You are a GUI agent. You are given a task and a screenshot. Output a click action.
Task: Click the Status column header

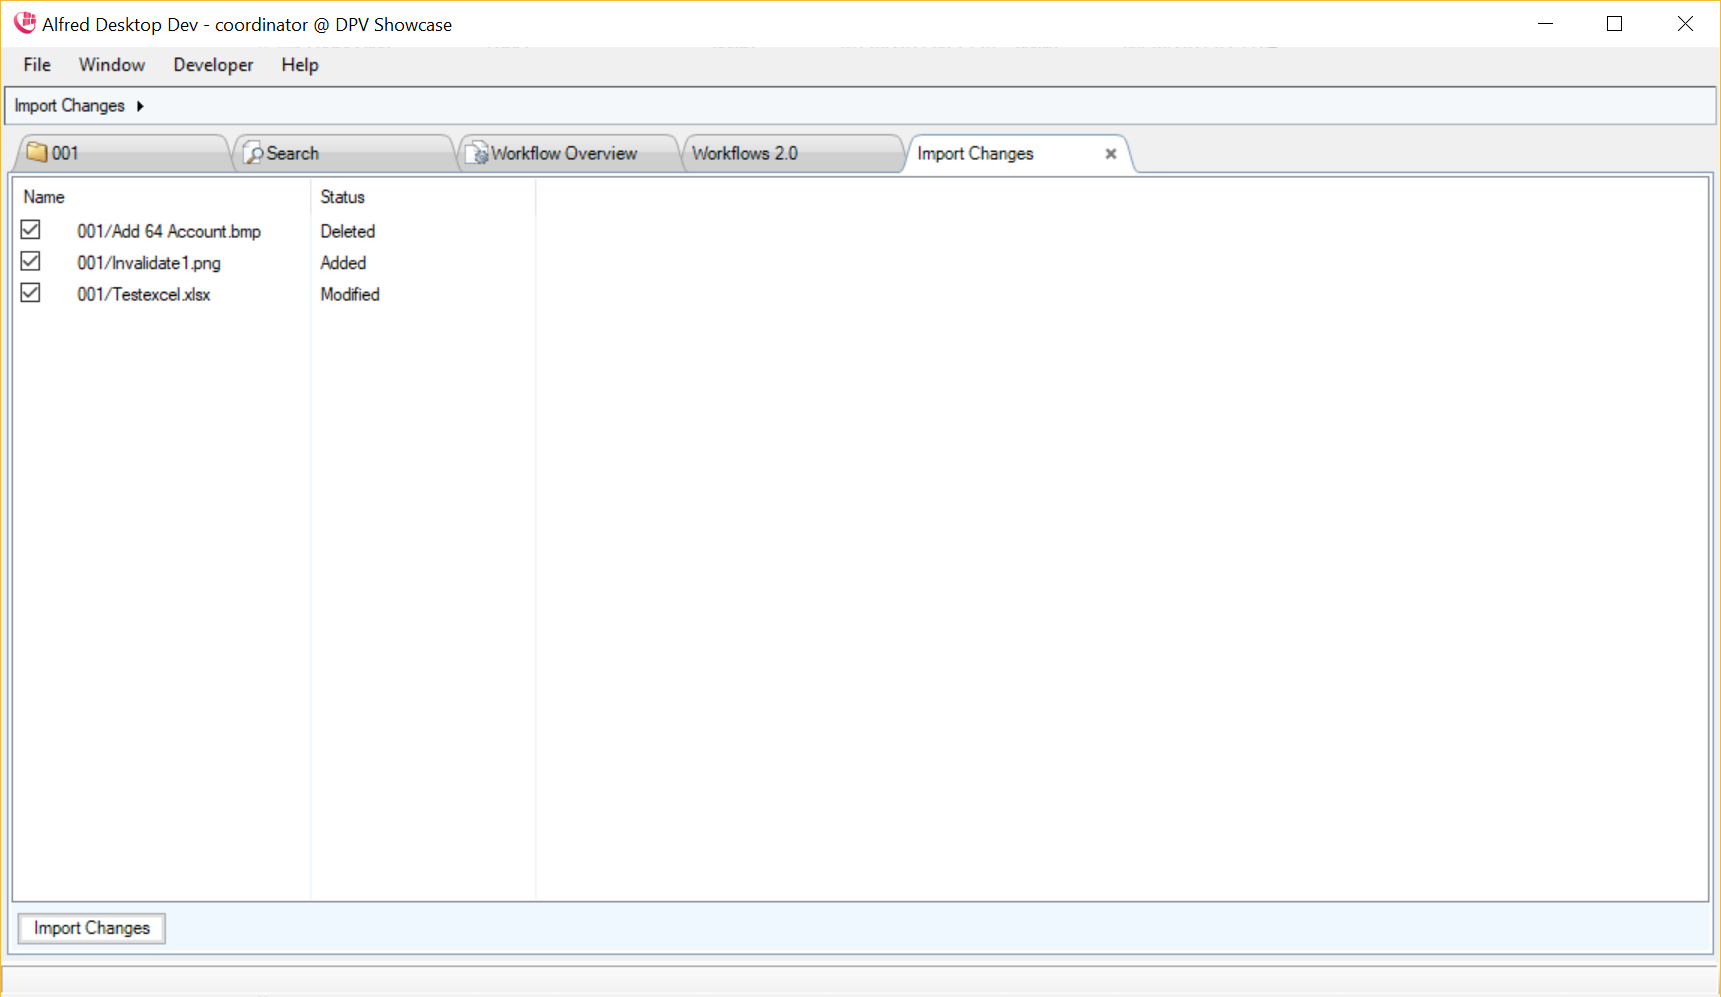[342, 197]
